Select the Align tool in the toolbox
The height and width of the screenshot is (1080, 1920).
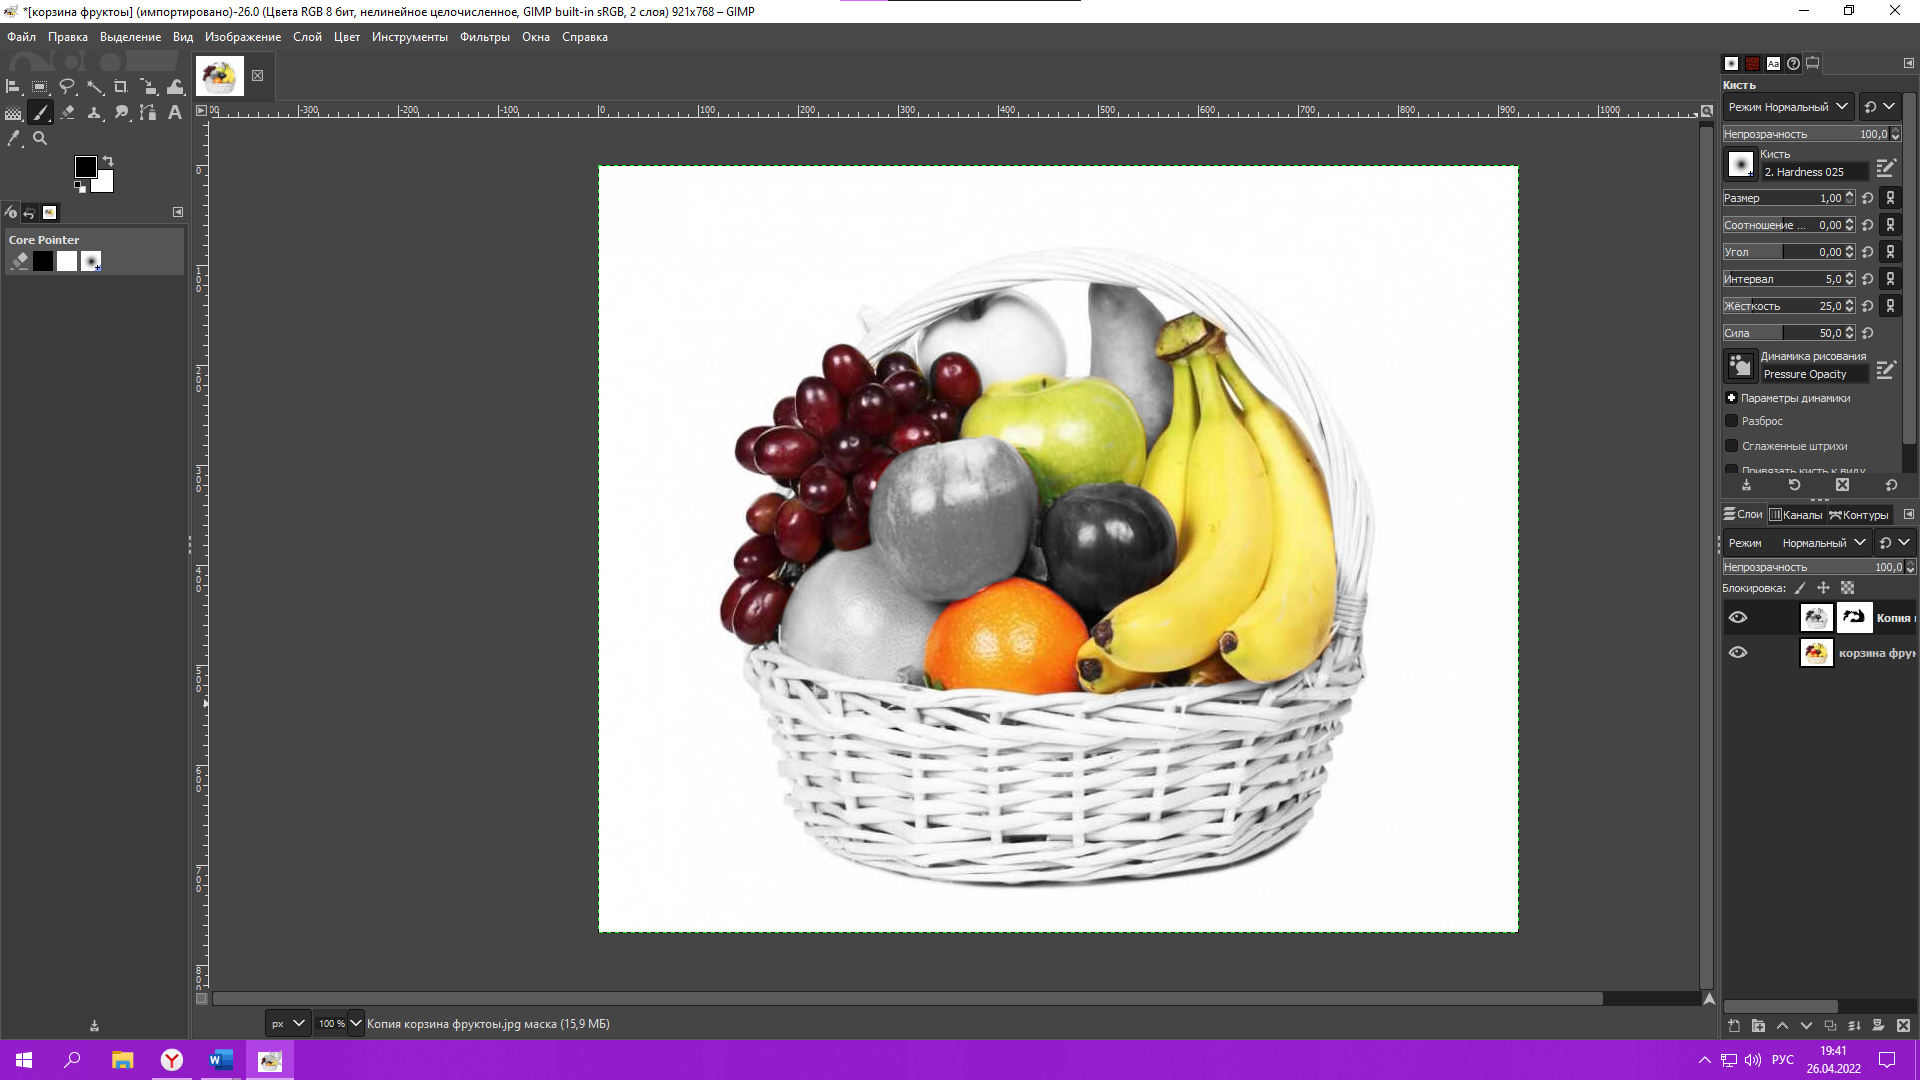[13, 87]
